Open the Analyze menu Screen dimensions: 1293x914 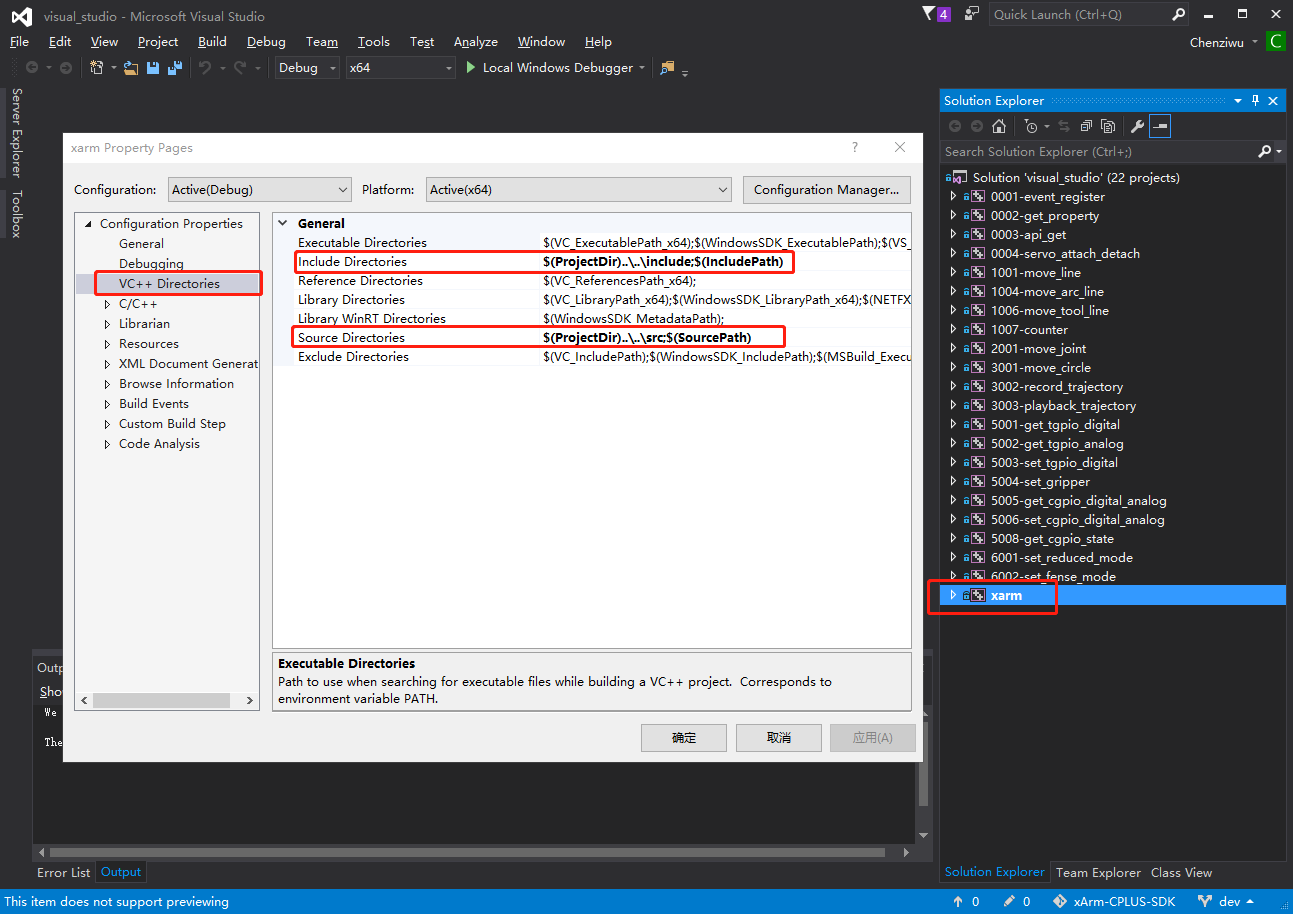pyautogui.click(x=476, y=41)
